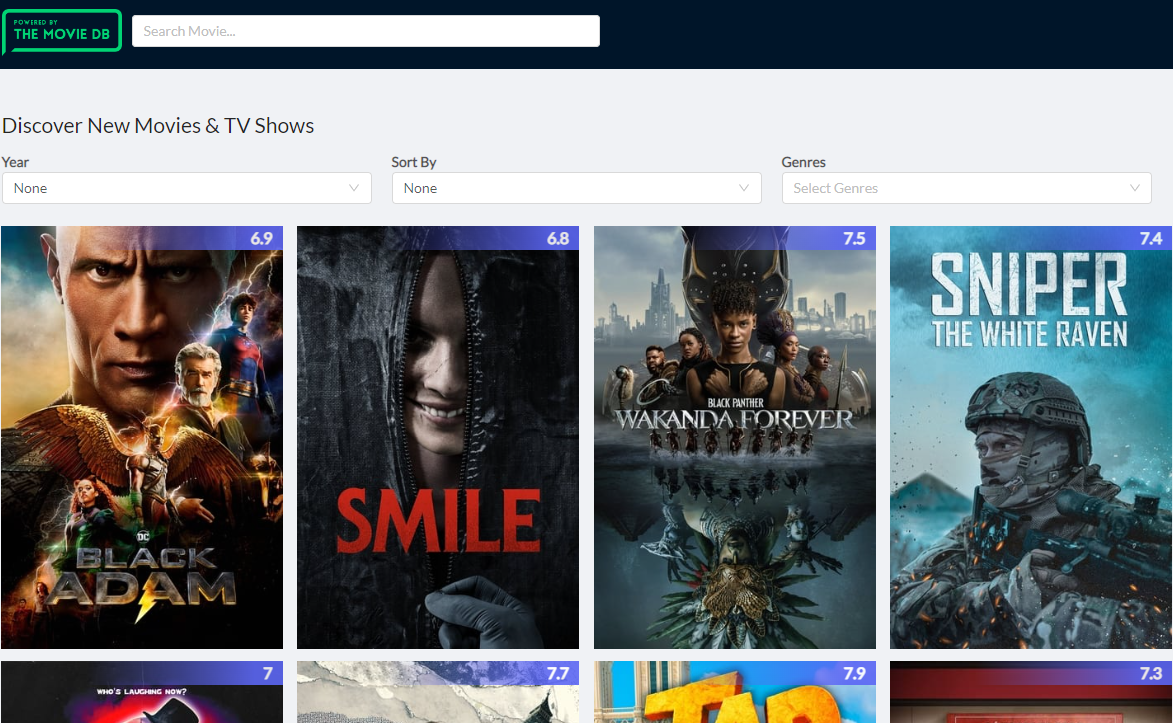Open the movie card rated 7
1173x723 pixels.
coord(142,692)
